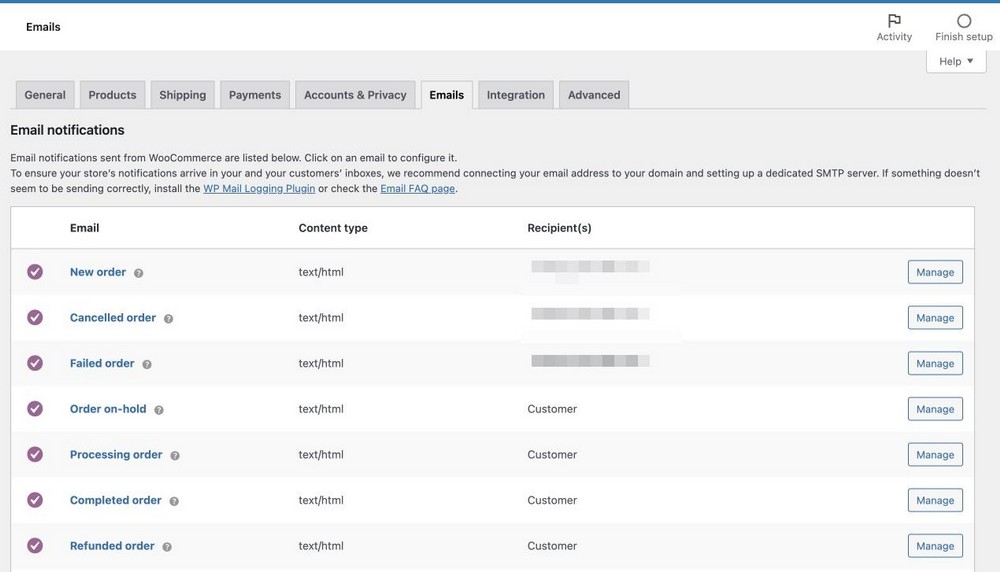Image resolution: width=1000 pixels, height=572 pixels.
Task: Click text/html in the New order row
Action: click(x=321, y=272)
